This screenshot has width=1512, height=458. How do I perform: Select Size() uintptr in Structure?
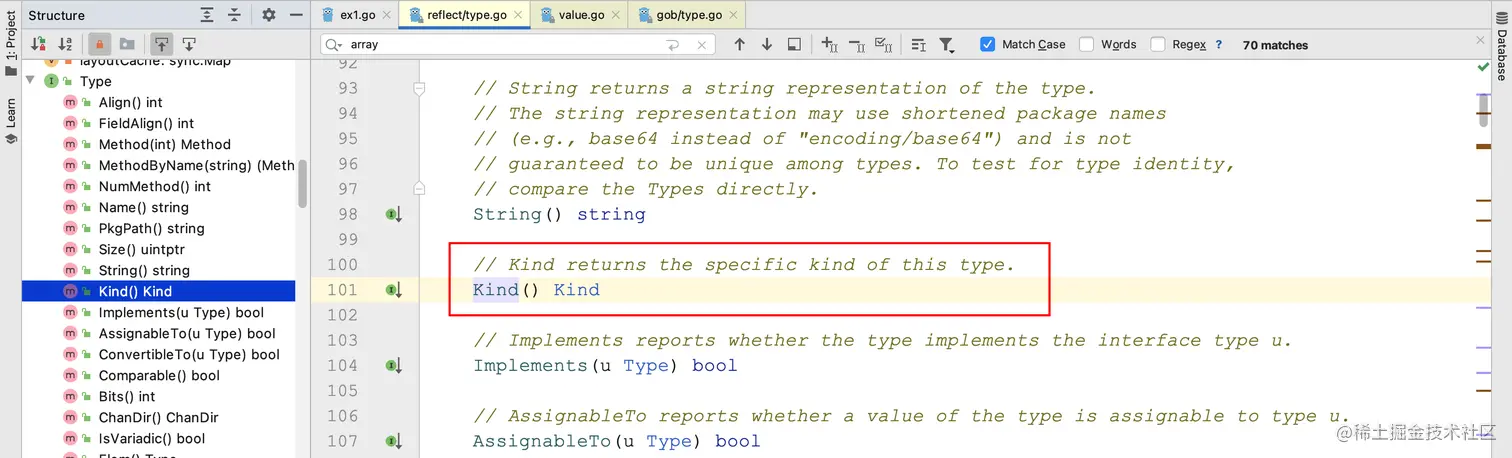click(x=141, y=249)
